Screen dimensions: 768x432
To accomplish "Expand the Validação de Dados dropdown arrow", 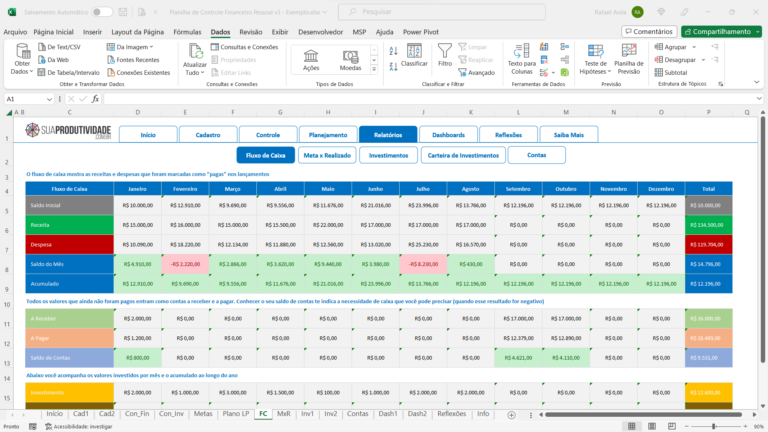I will click(x=553, y=72).
